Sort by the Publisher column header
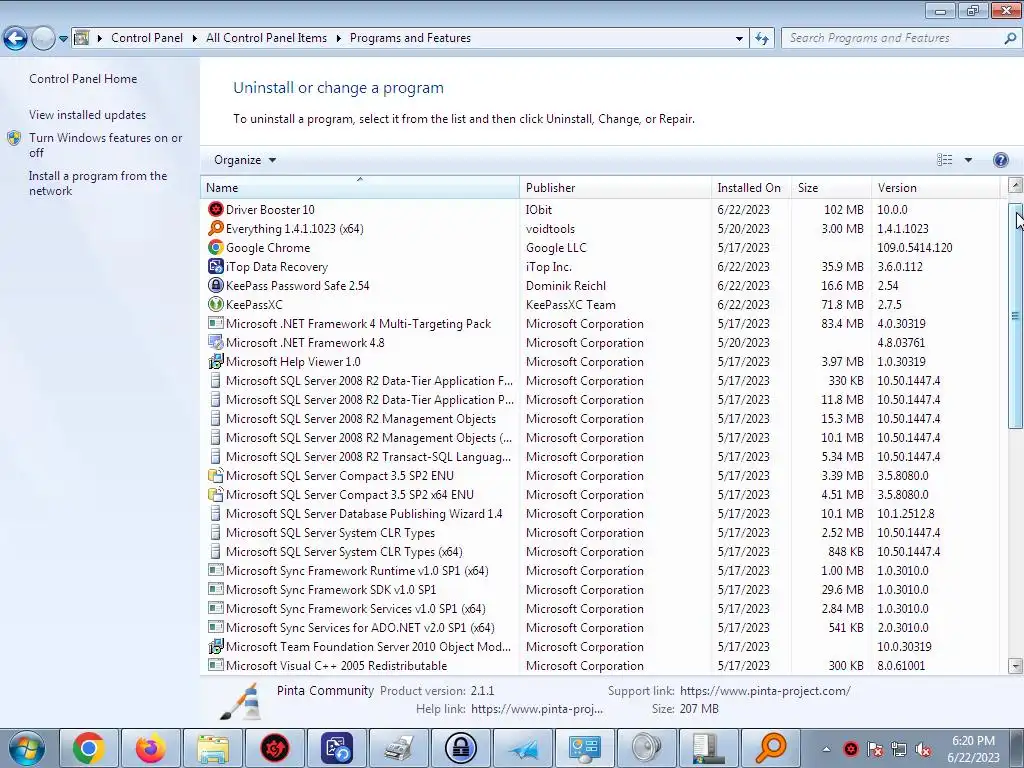The image size is (1024, 768). click(x=616, y=187)
